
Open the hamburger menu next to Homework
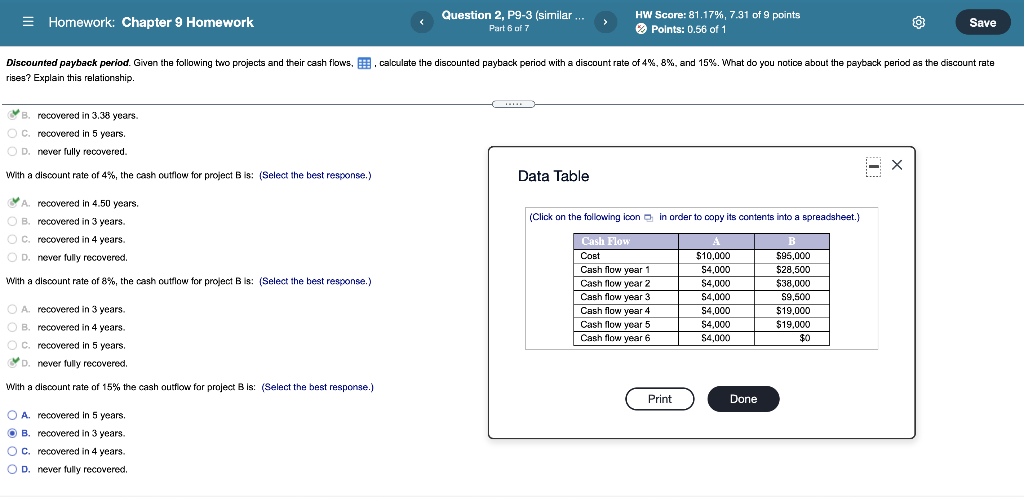pyautogui.click(x=27, y=22)
